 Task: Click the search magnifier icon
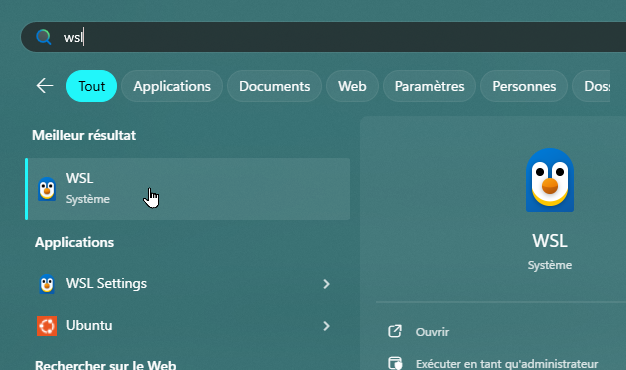coord(44,37)
